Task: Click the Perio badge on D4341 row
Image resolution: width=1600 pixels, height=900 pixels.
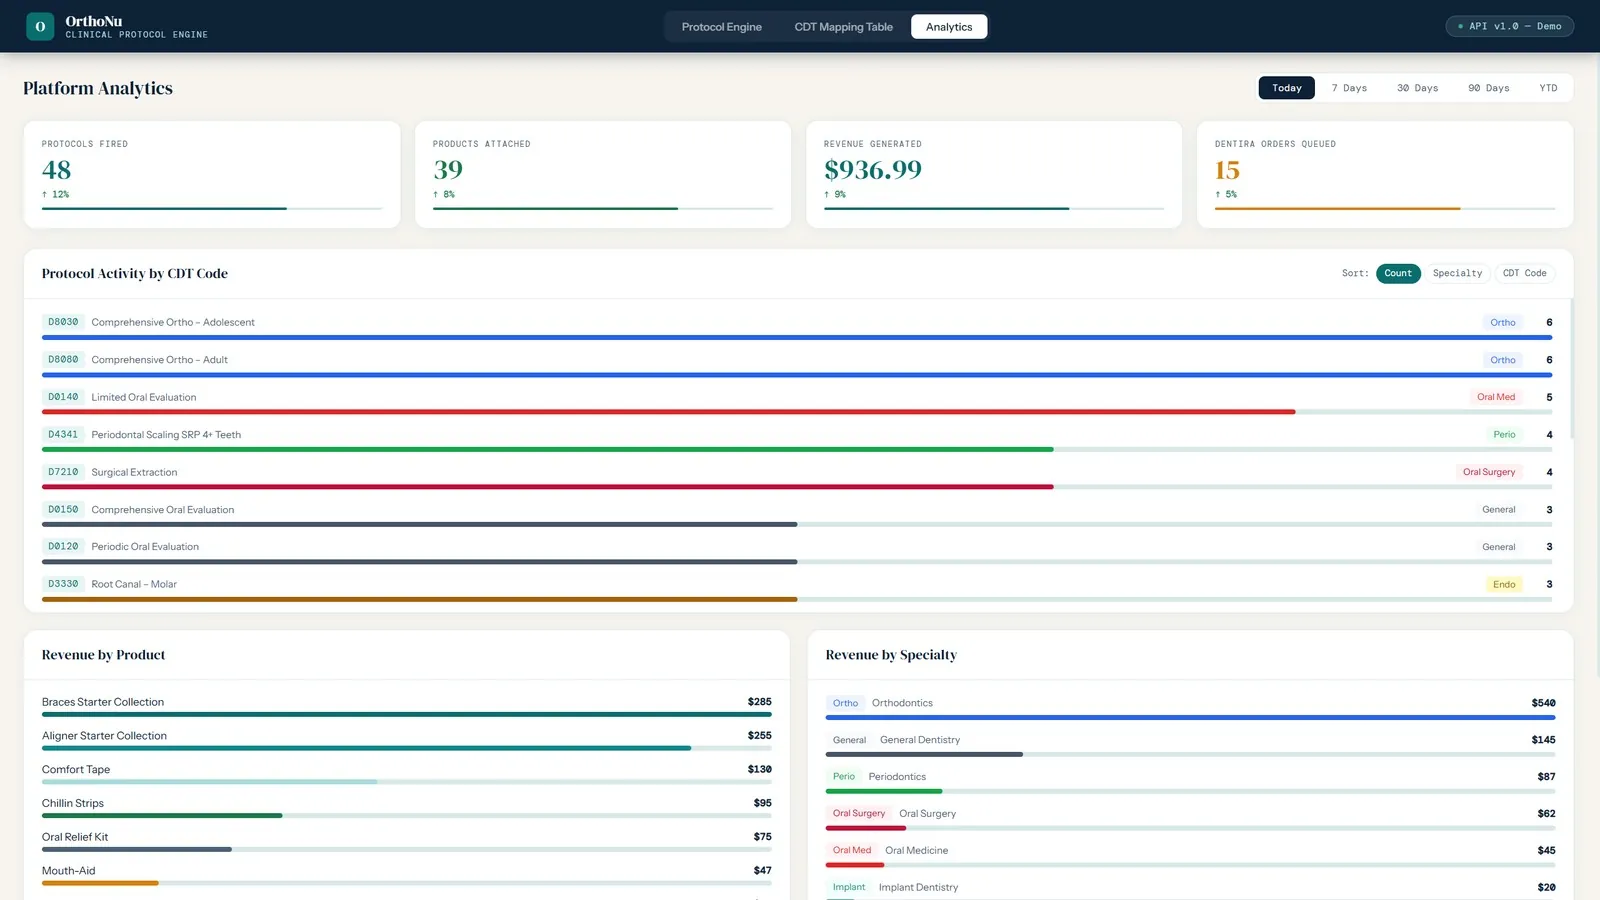Action: 1504,434
